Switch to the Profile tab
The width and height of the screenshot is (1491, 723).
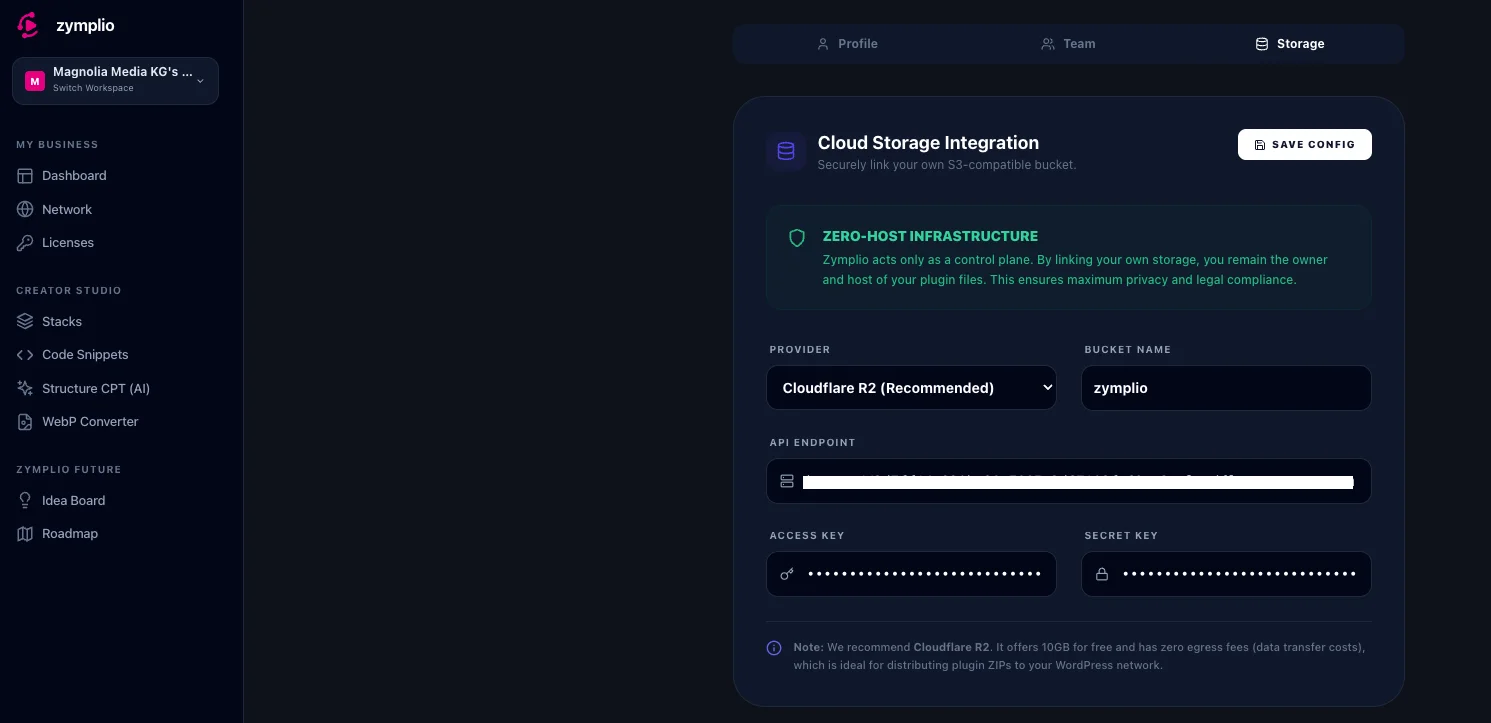point(848,43)
